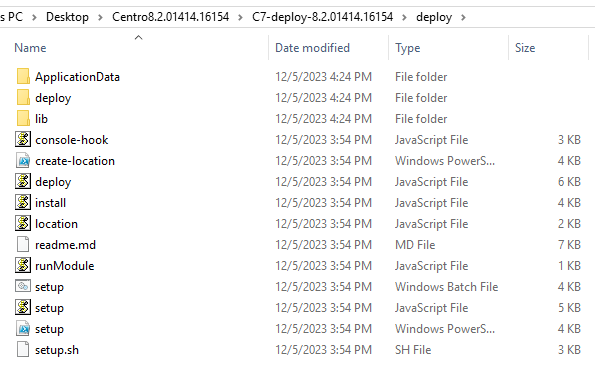Go to Desktop in the address bar
The height and width of the screenshot is (373, 595).
pos(67,17)
